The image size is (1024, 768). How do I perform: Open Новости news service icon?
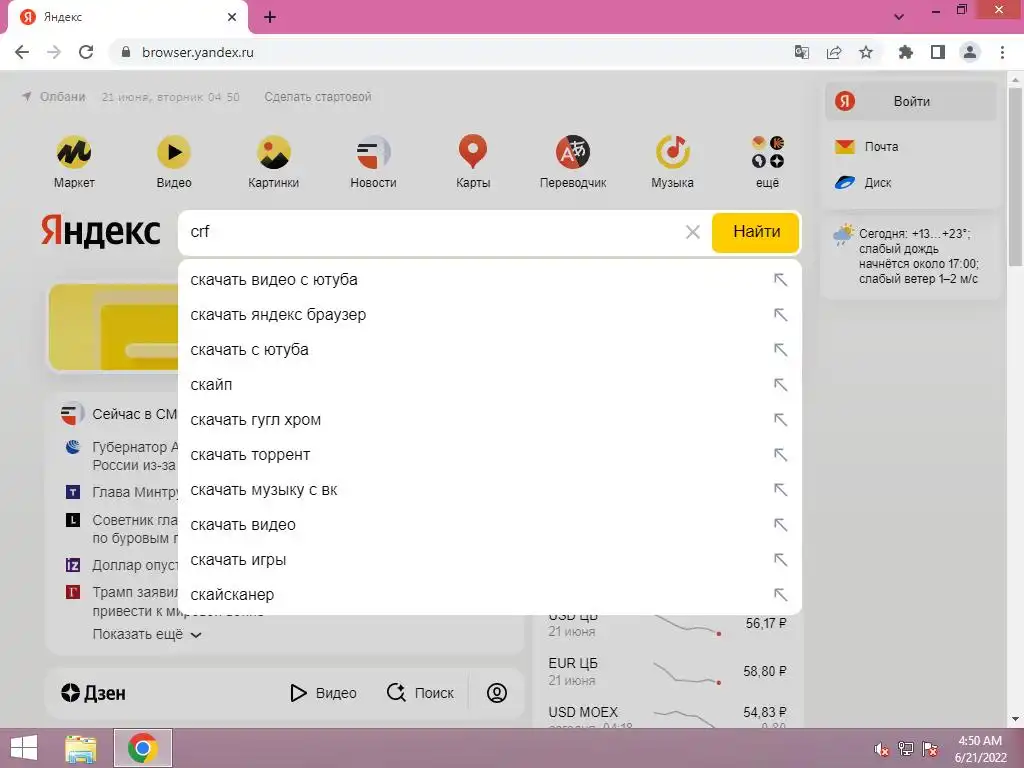[x=373, y=152]
